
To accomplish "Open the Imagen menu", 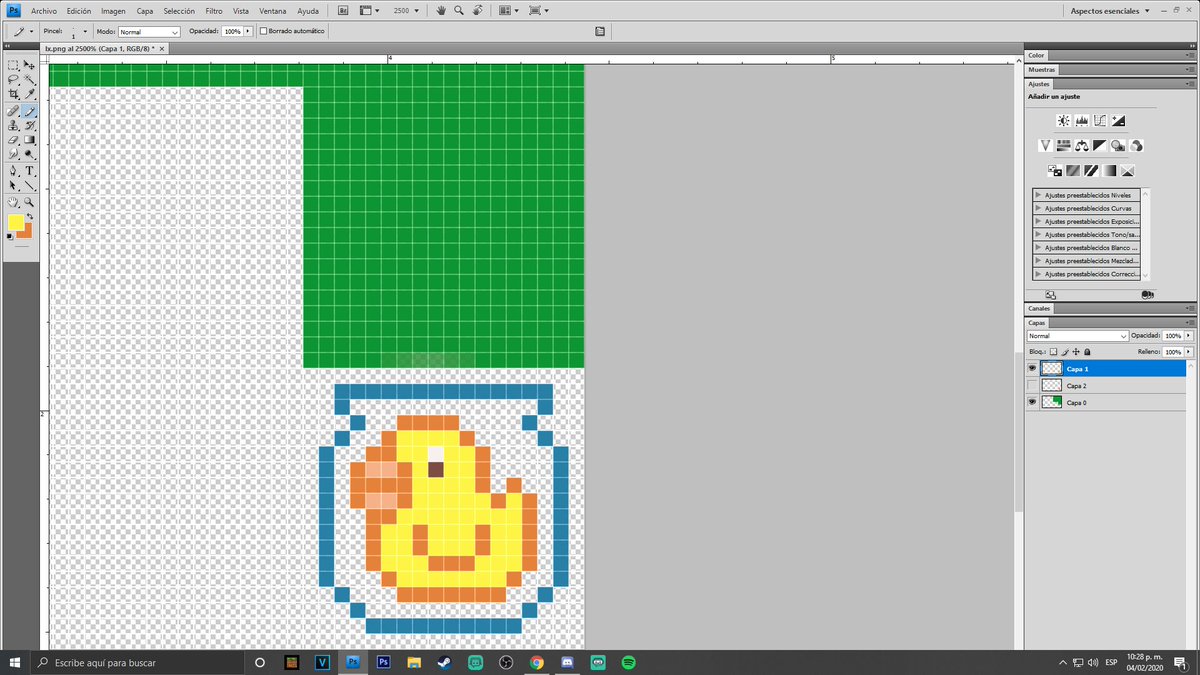I will 113,10.
